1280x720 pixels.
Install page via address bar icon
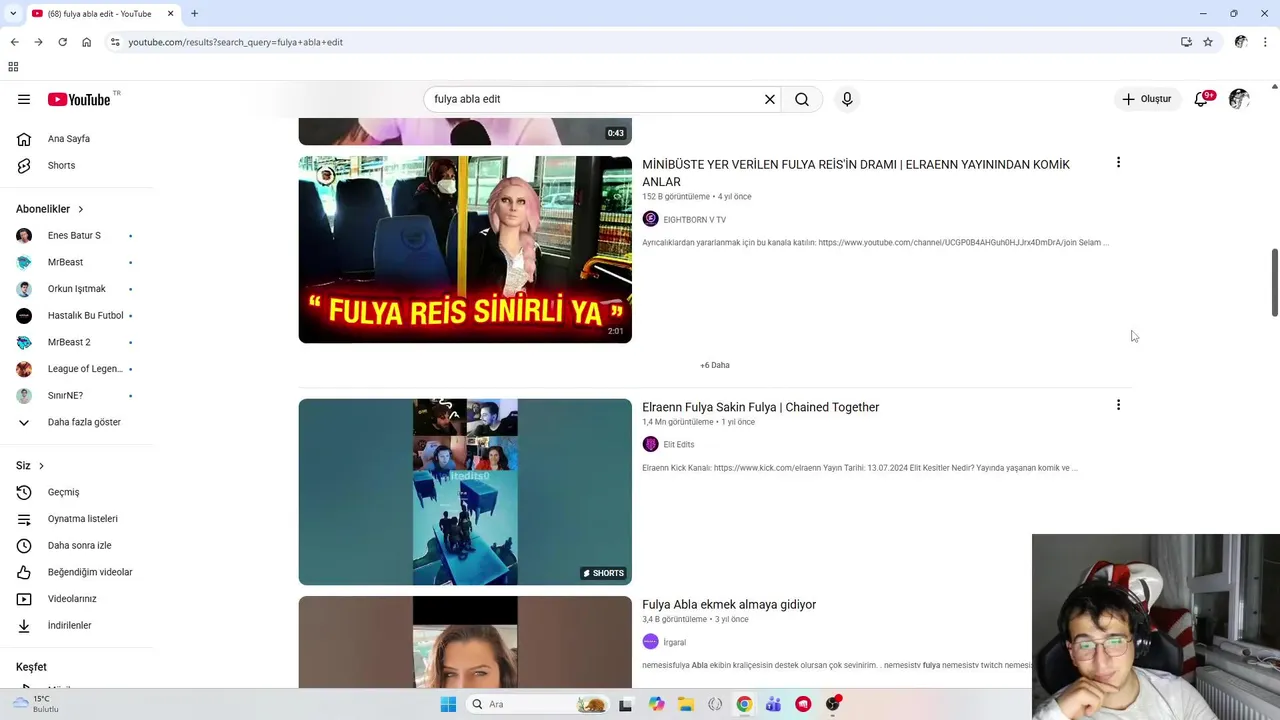tap(1186, 42)
